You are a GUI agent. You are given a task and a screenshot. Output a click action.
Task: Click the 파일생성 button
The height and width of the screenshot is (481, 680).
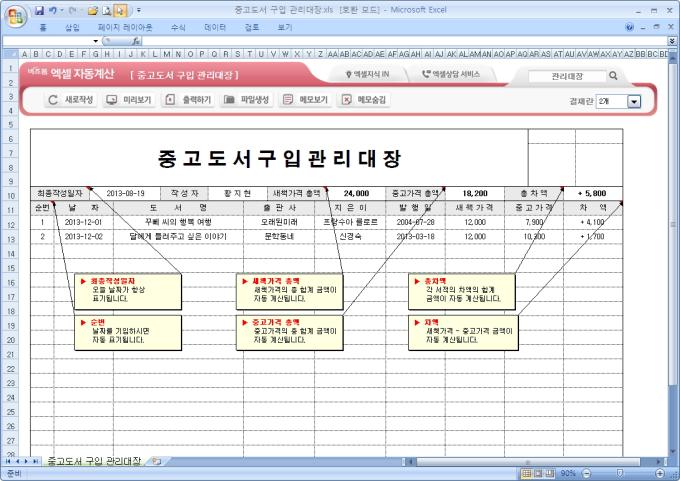tap(247, 100)
